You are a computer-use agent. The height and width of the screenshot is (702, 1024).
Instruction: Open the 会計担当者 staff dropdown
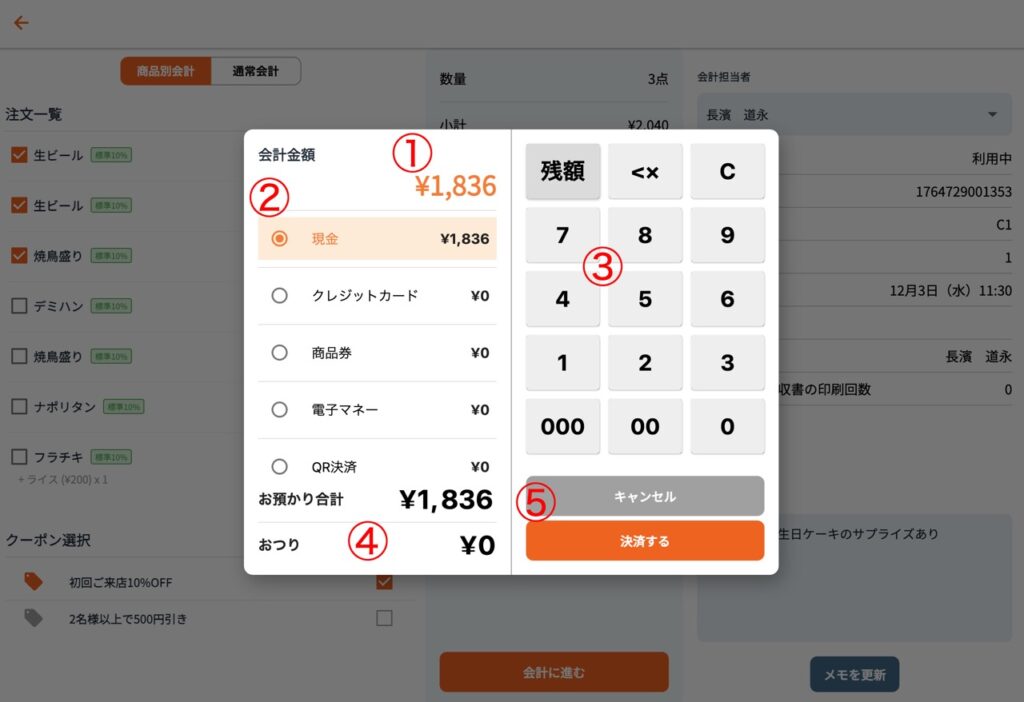[x=852, y=115]
